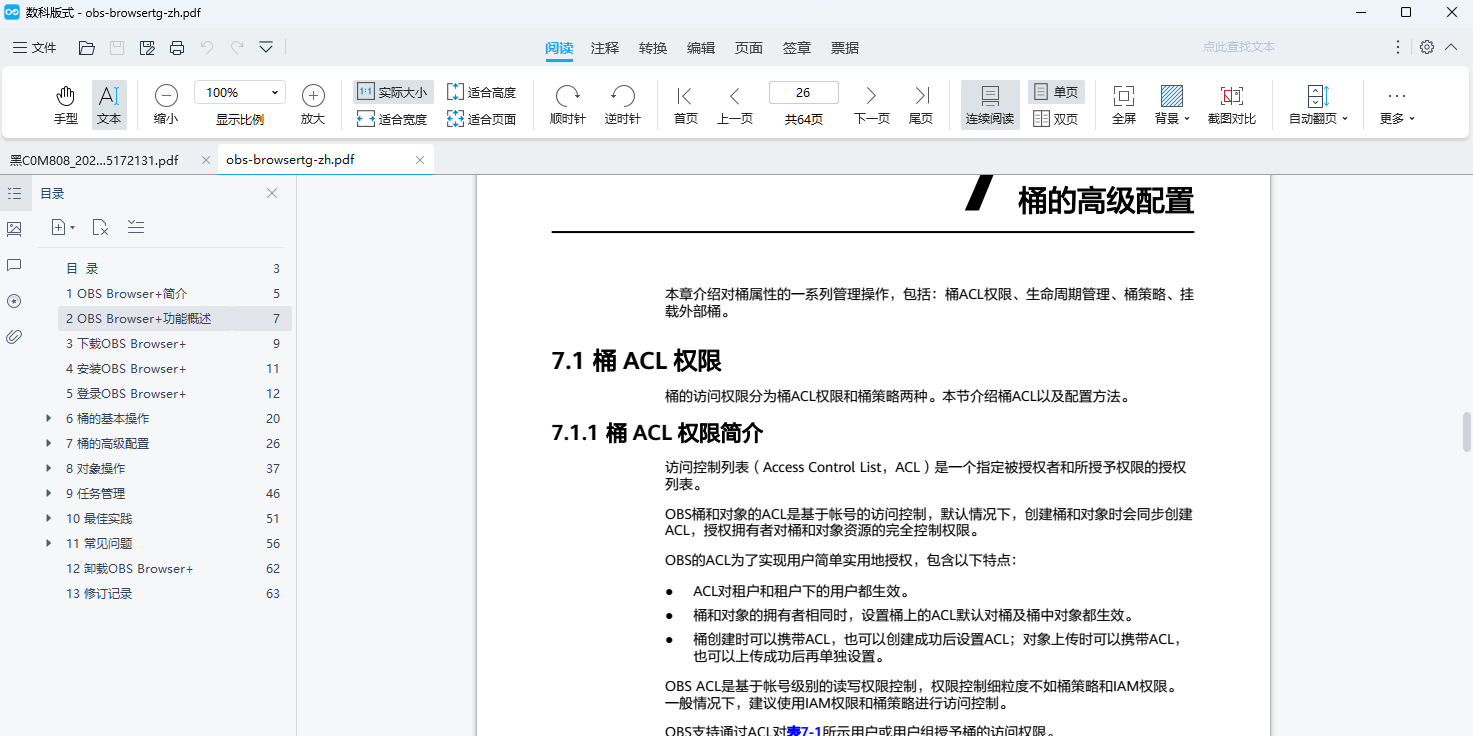Toggle 适合页面 fit page view
1473x736 pixels.
[482, 119]
